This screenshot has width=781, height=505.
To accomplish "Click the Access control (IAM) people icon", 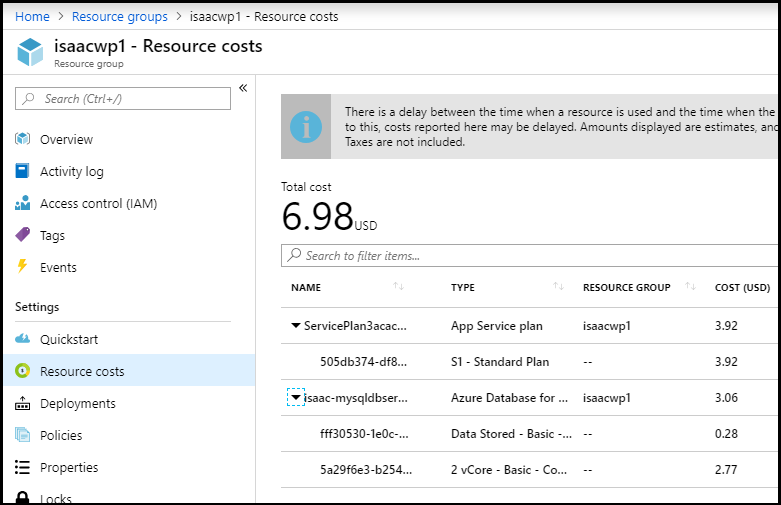I will click(x=23, y=203).
